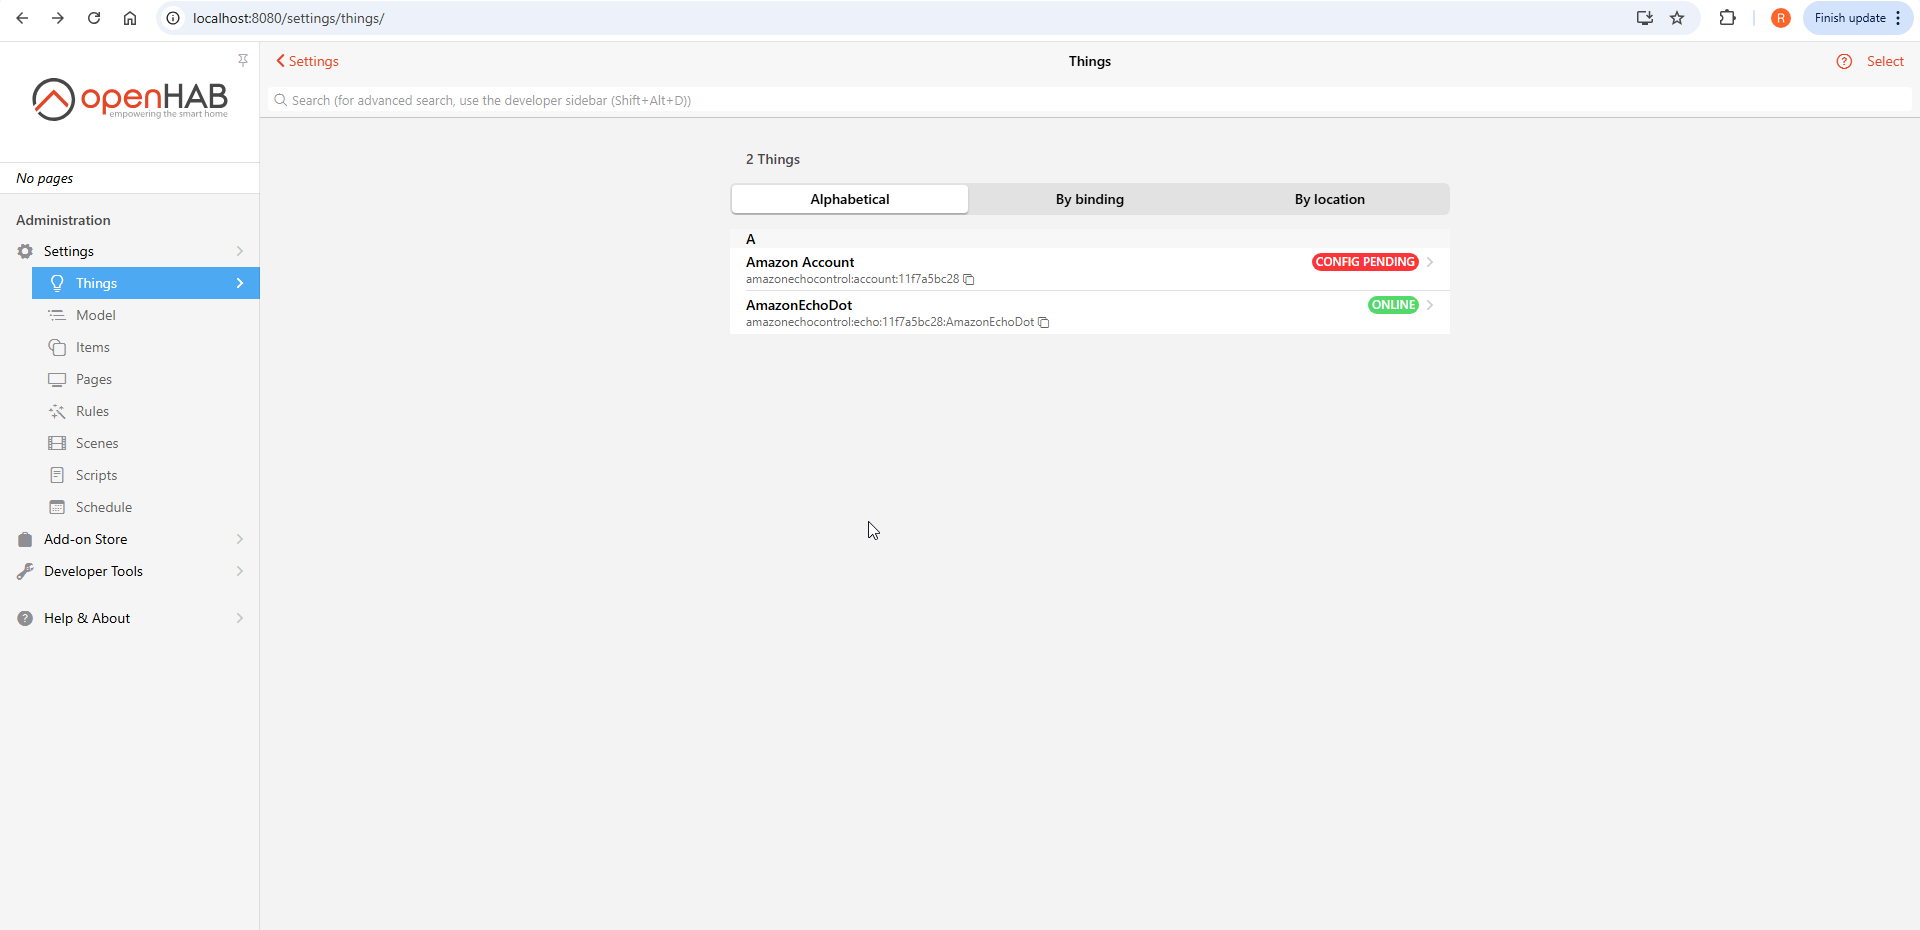Click the Scripts document icon
This screenshot has height=930, width=1920.
click(x=57, y=475)
